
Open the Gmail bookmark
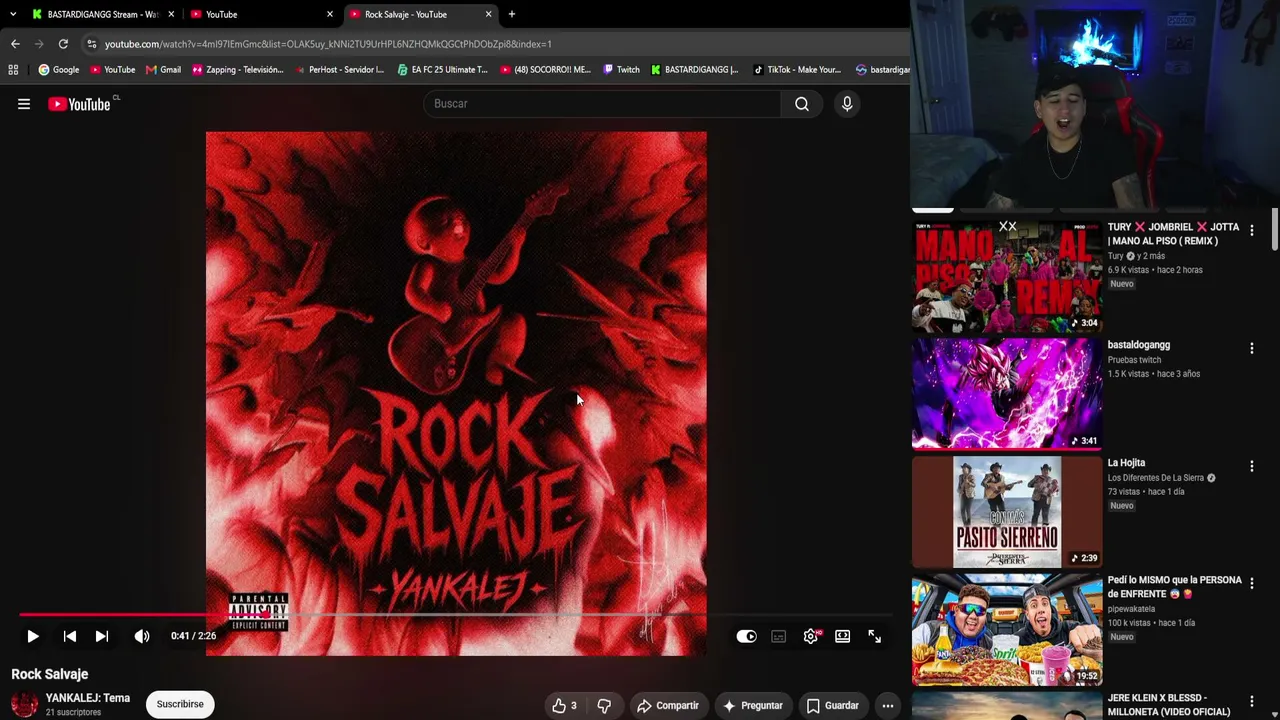[163, 70]
